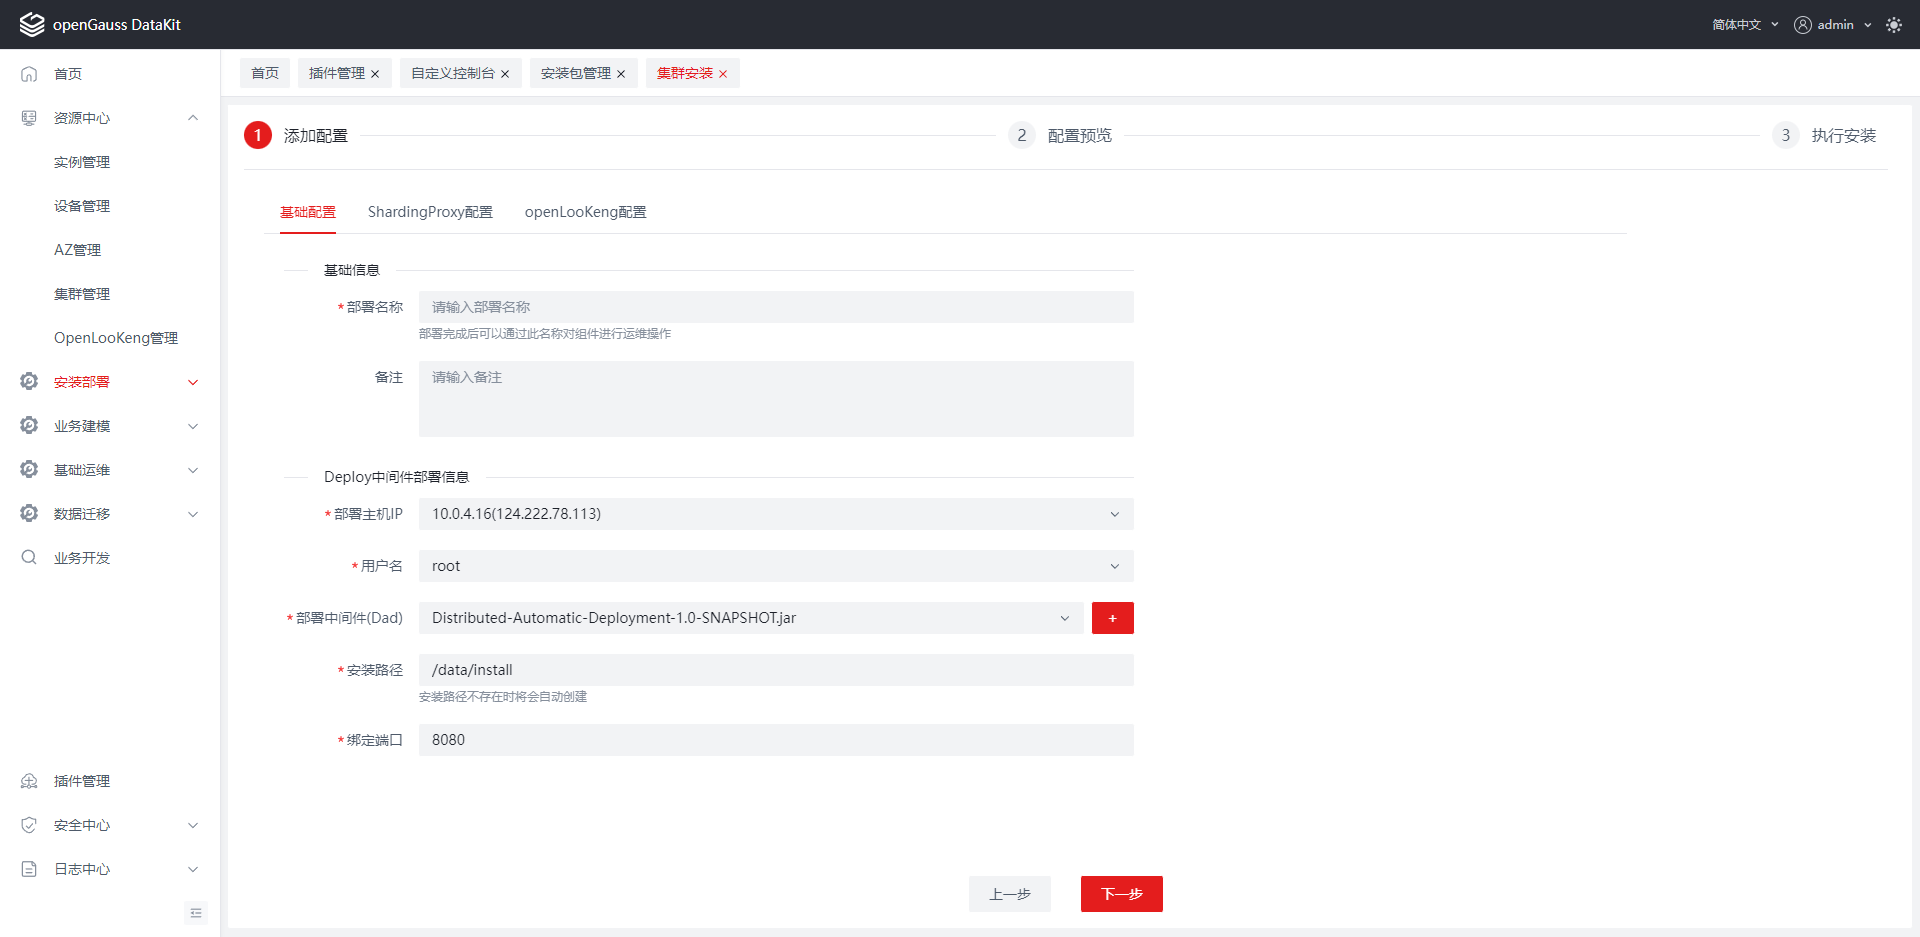Click the 安装部署 gear icon in sidebar
The height and width of the screenshot is (937, 1920).
click(28, 381)
